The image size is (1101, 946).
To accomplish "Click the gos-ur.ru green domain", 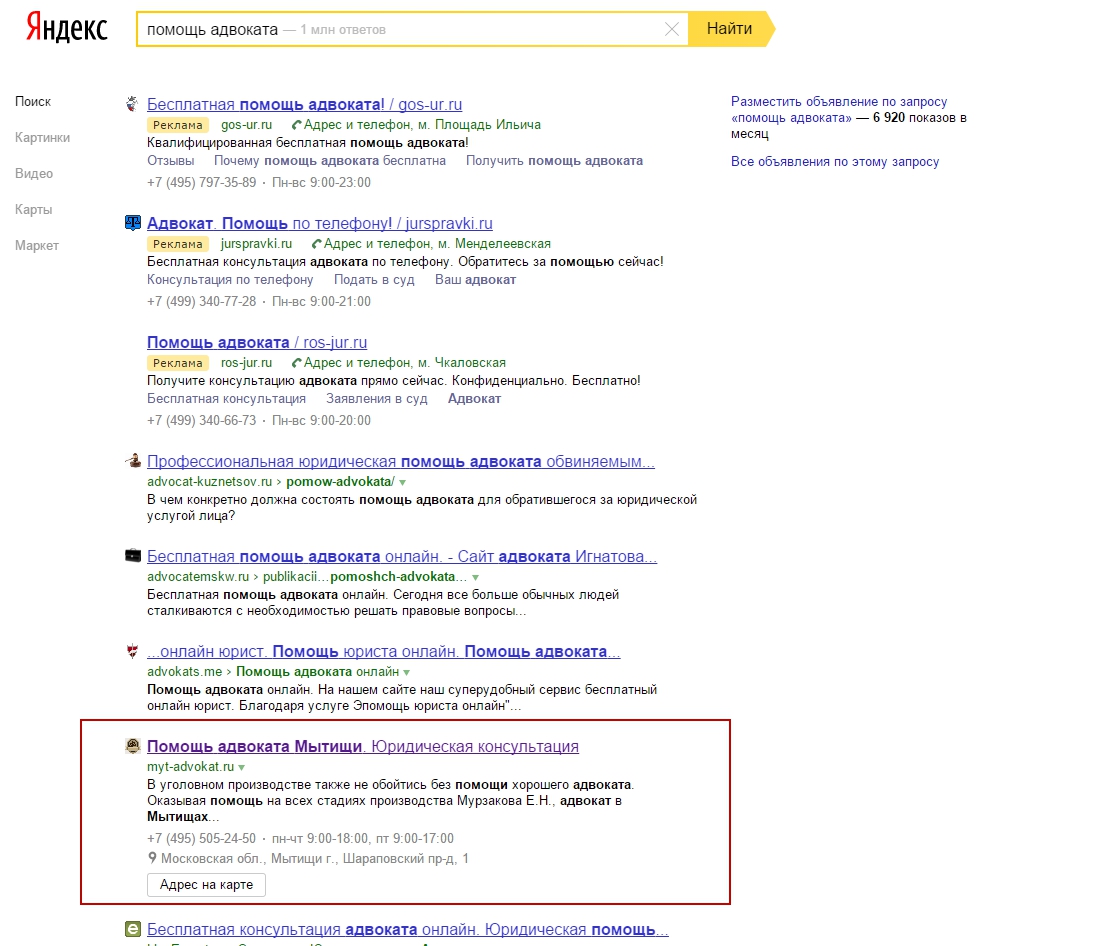I will (x=246, y=125).
